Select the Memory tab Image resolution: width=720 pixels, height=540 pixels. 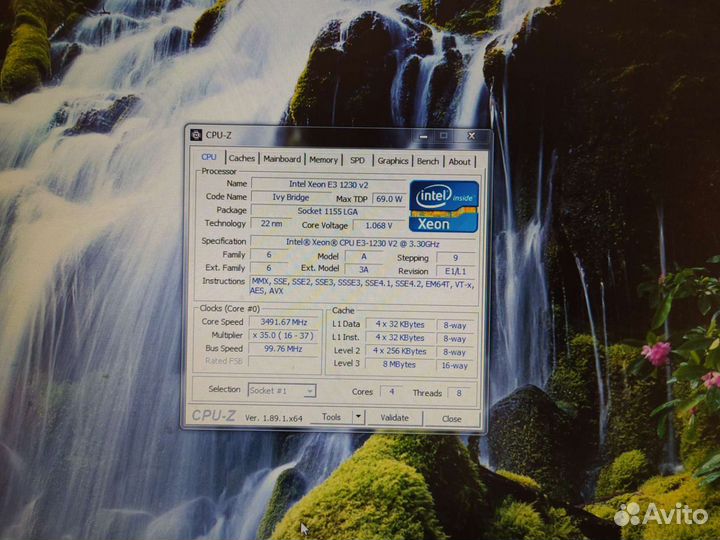point(323,160)
